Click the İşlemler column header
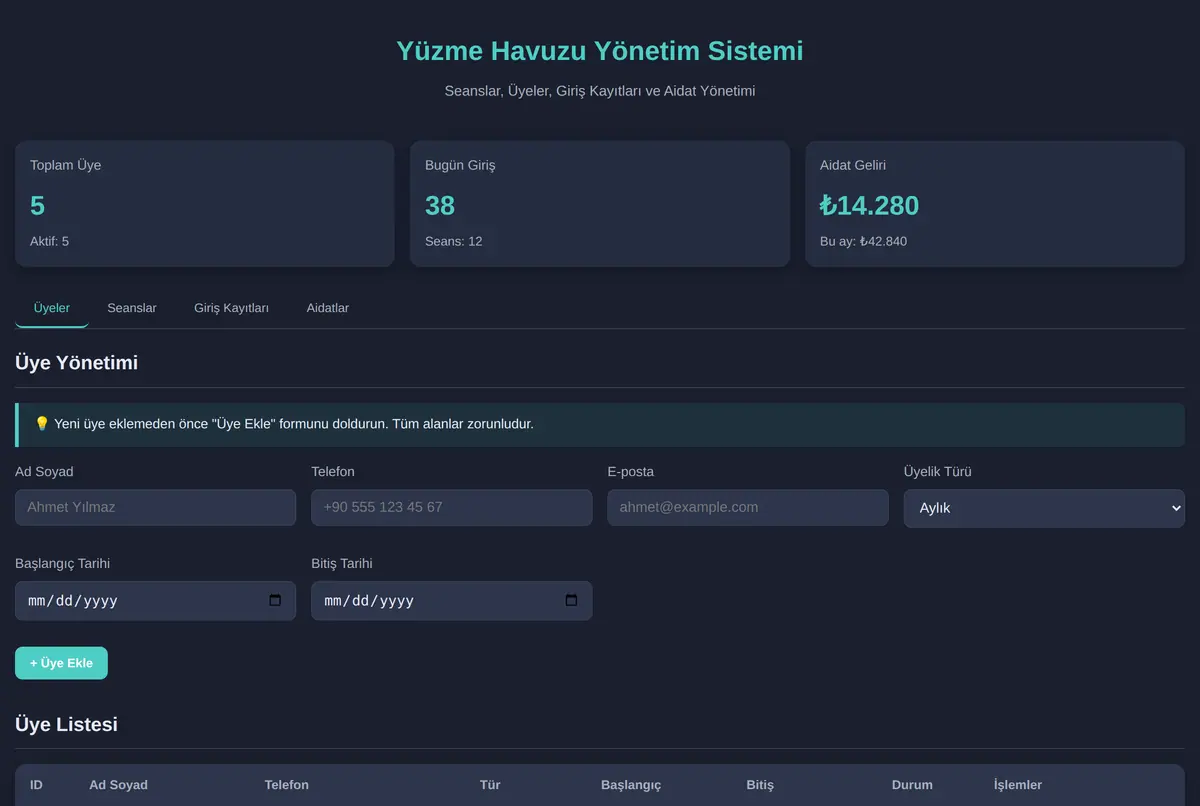The width and height of the screenshot is (1200, 806). (1018, 785)
